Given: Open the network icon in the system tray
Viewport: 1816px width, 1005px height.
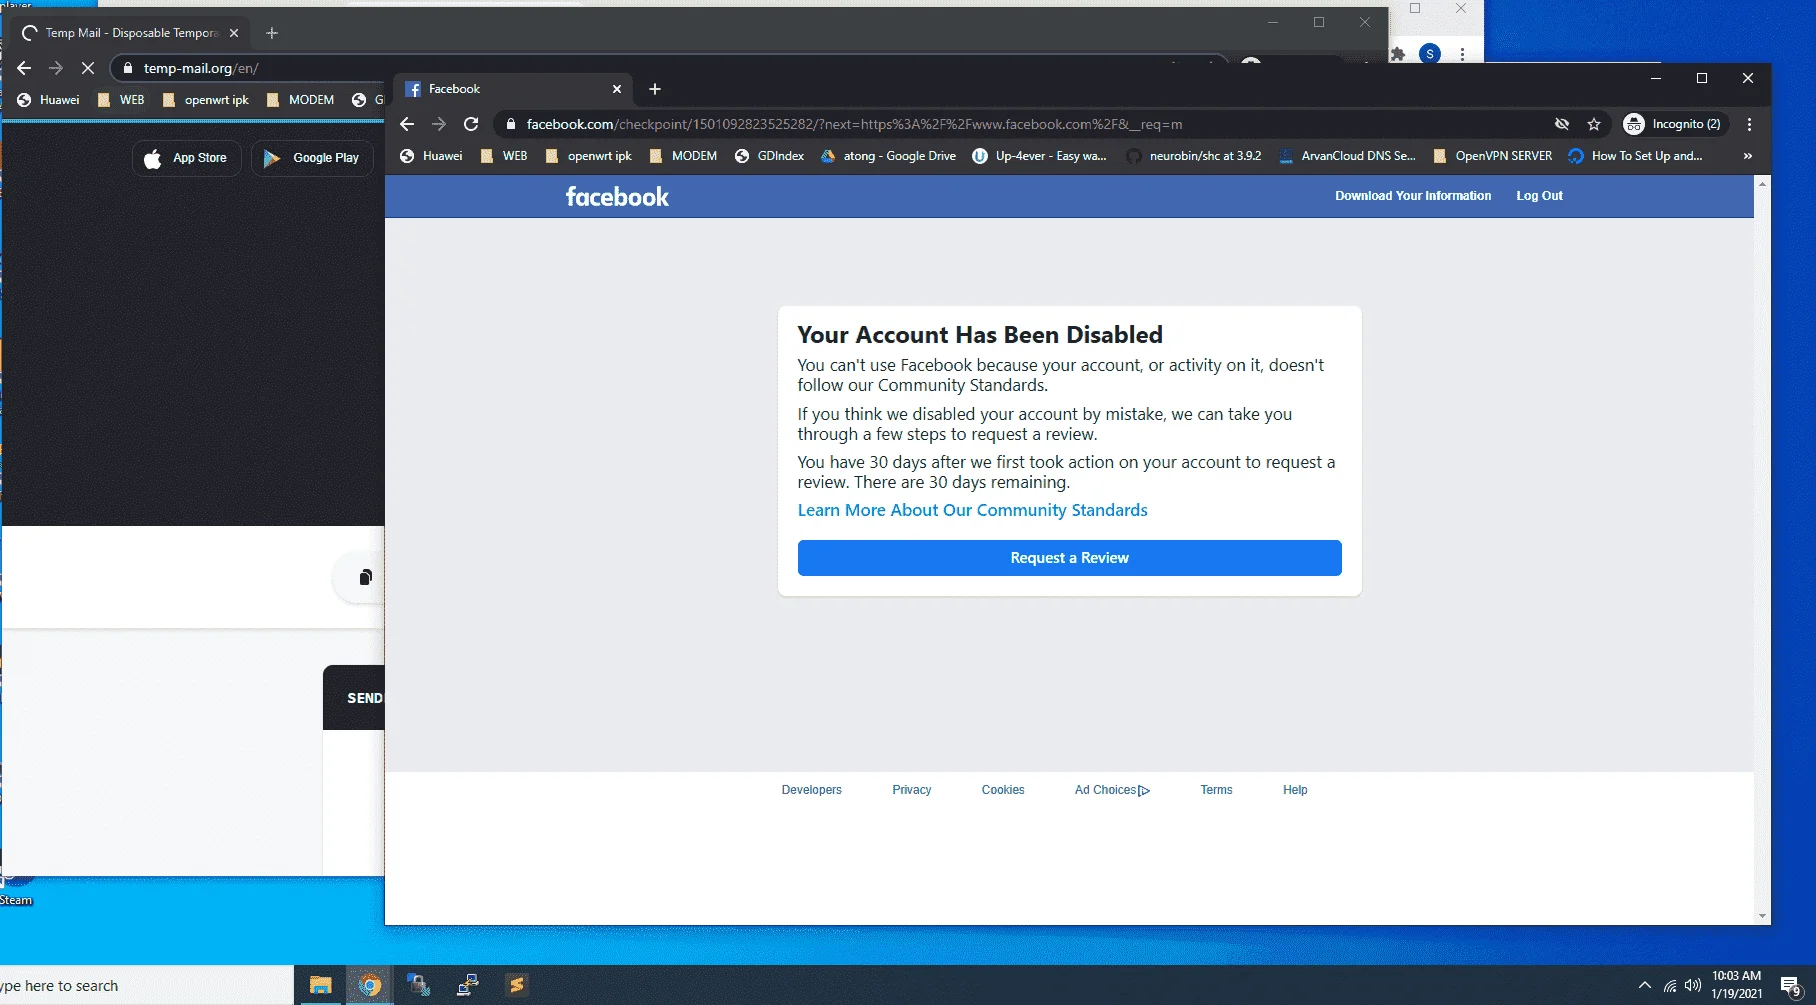Looking at the screenshot, I should pos(1670,986).
